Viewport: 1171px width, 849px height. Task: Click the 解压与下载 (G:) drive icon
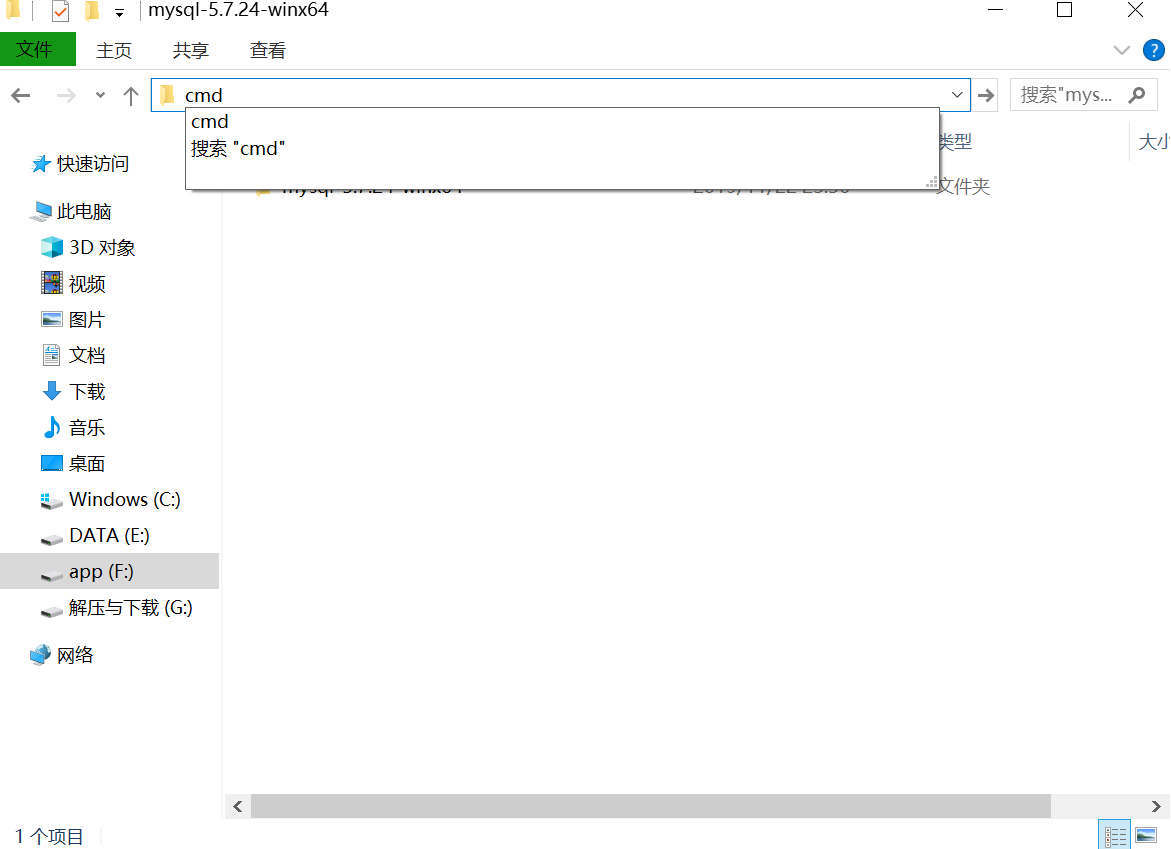point(52,612)
